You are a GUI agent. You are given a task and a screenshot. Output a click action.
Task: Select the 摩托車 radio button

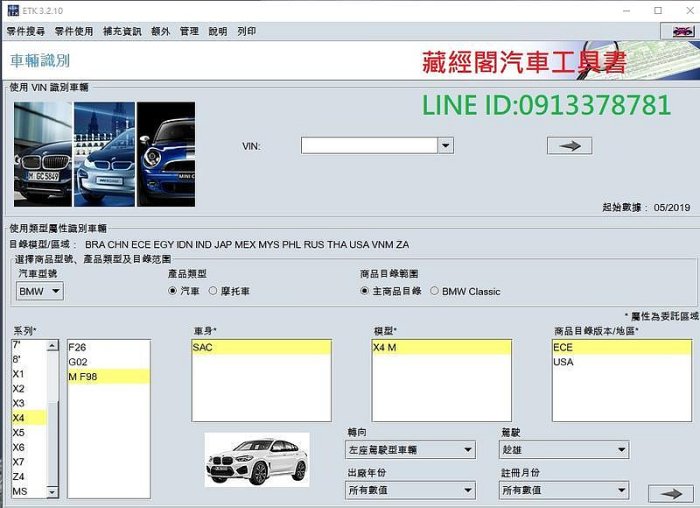click(213, 291)
